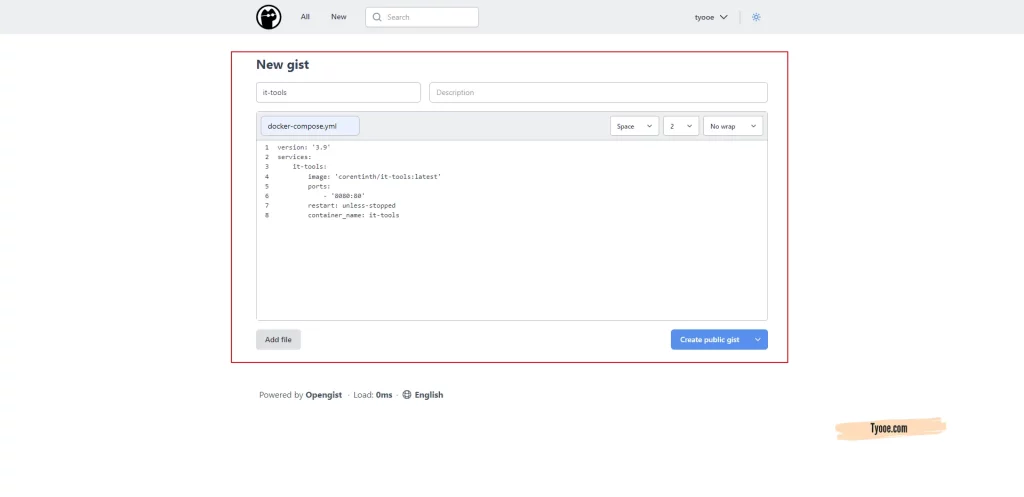Image resolution: width=1024 pixels, height=497 pixels.
Task: Click the code line "services:"
Action: click(x=295, y=157)
